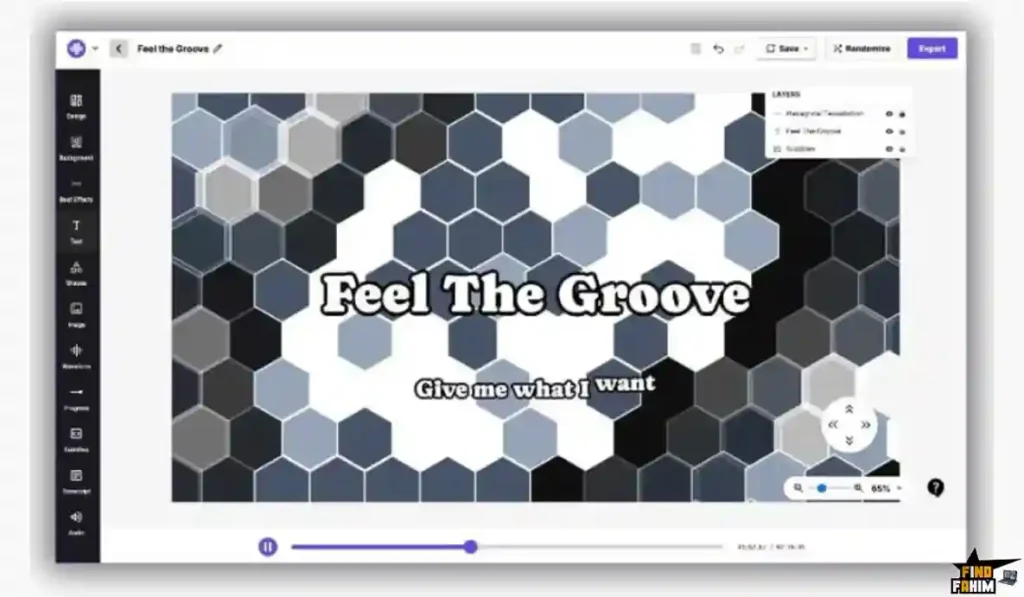Toggle visibility of Feel The Groove layer

pos(890,131)
